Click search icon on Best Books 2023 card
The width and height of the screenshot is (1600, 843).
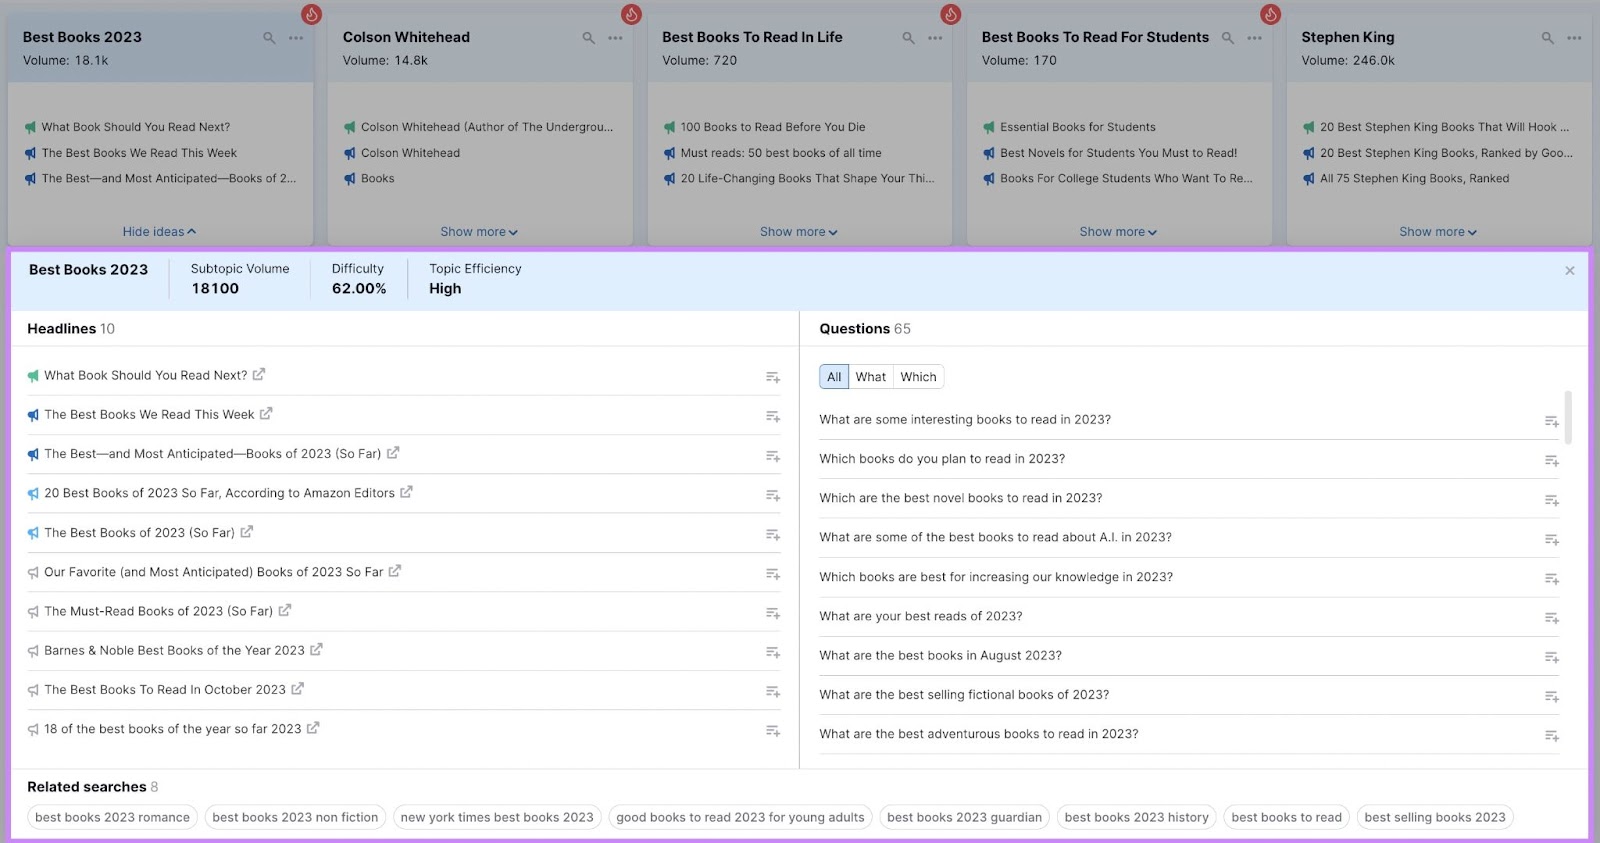269,38
